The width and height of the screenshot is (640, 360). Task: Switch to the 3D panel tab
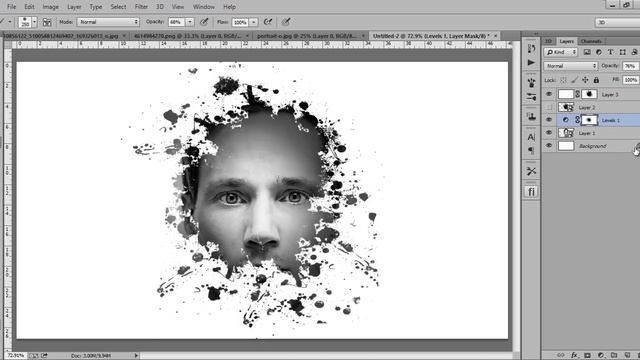(549, 41)
